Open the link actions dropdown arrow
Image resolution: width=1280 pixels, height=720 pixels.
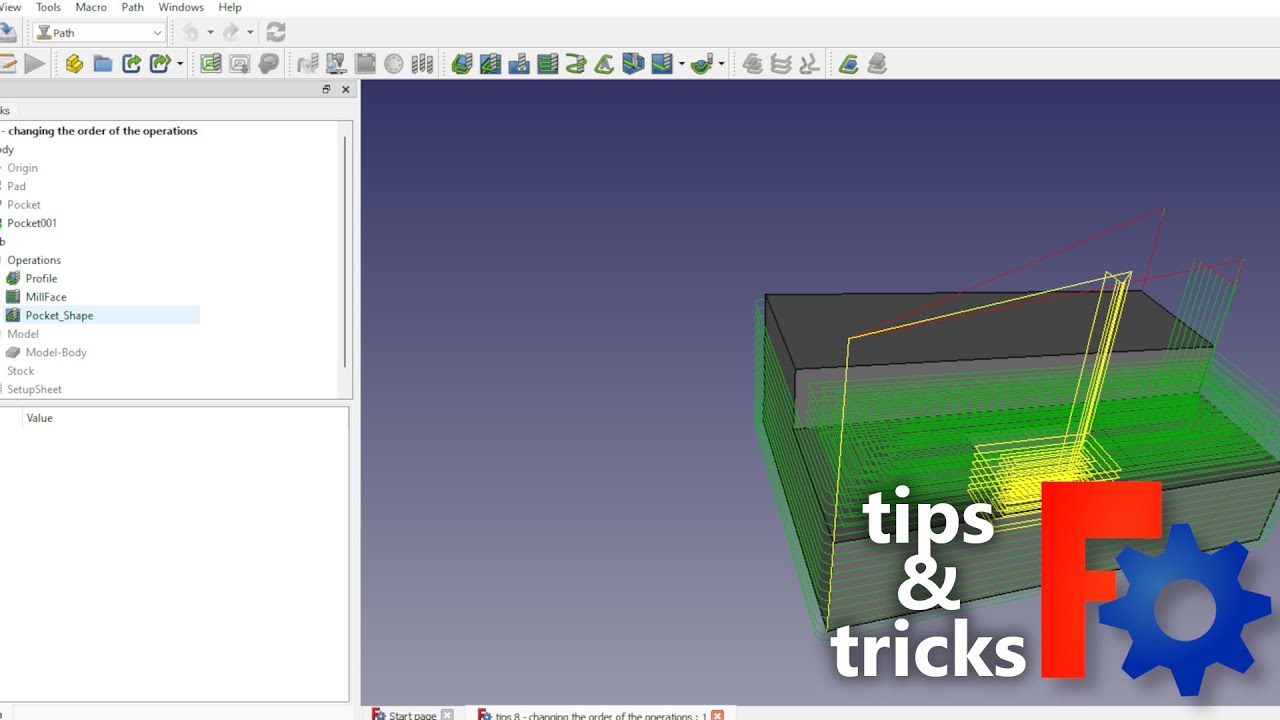click(x=180, y=64)
